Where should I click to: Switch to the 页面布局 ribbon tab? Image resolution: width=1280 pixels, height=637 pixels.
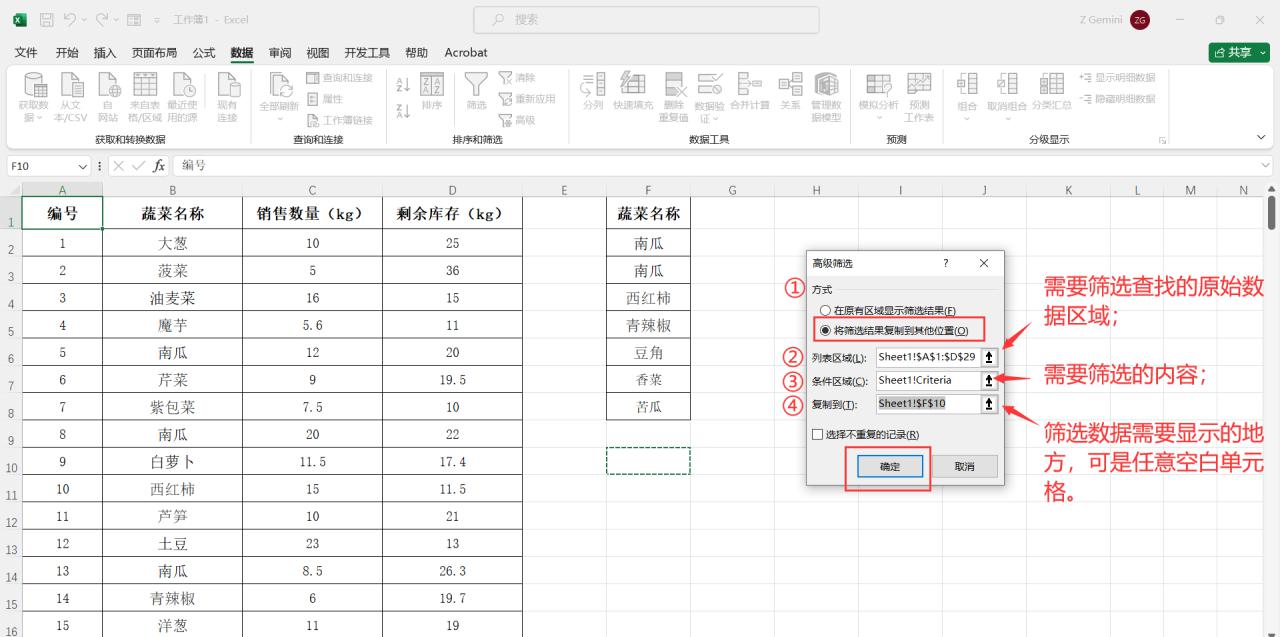pyautogui.click(x=154, y=53)
